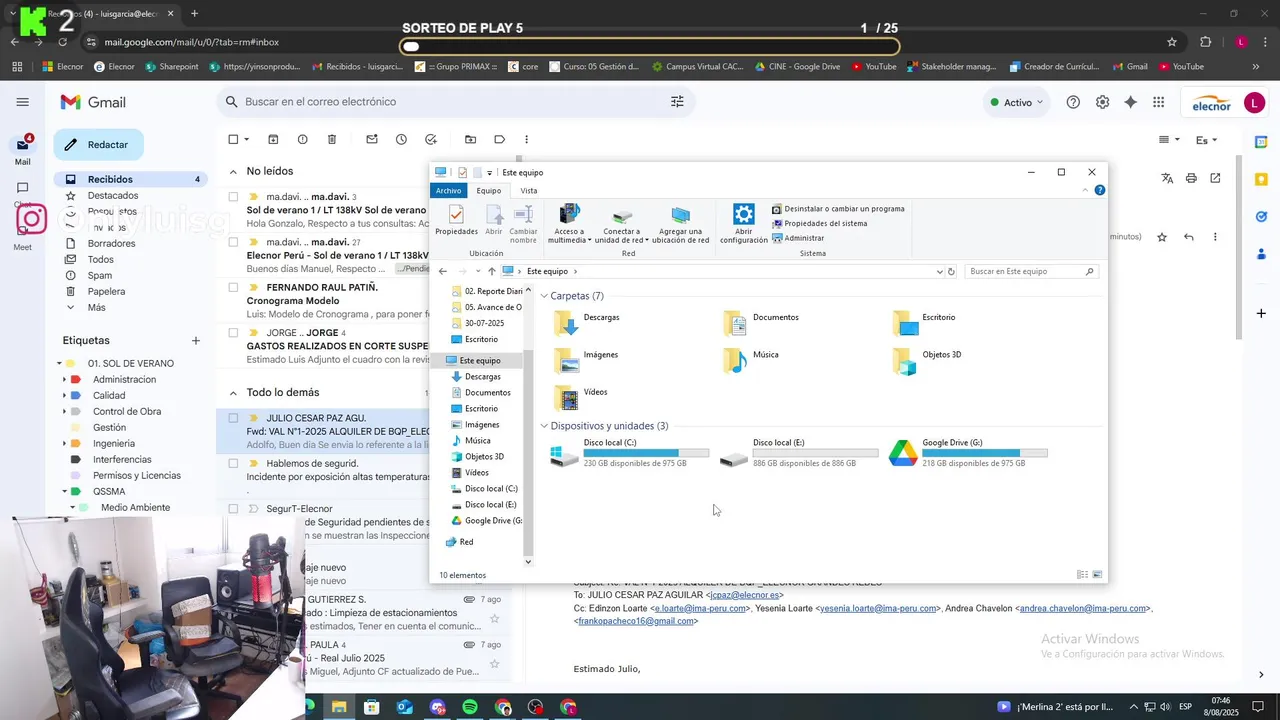Tick the select-all emails checkbox
Image resolution: width=1280 pixels, height=720 pixels.
click(x=233, y=139)
